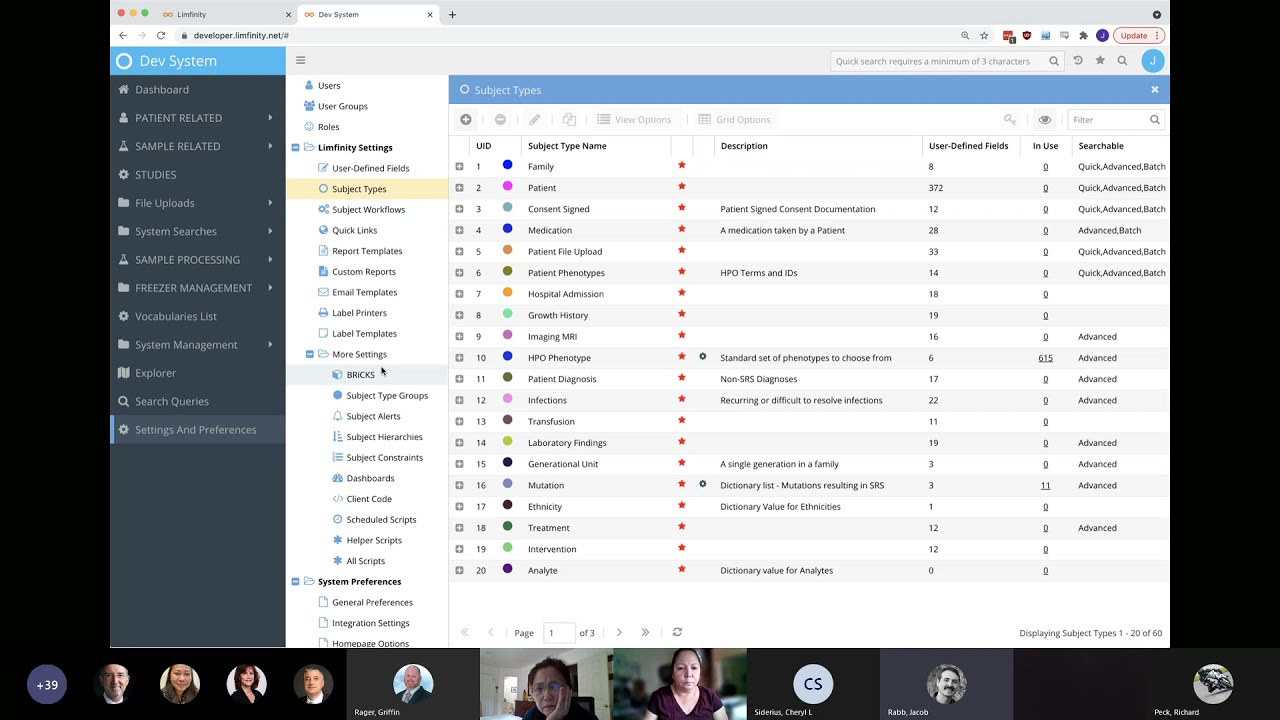Click the Chrome bookmark star icon
1280x720 pixels.
[x=984, y=35]
